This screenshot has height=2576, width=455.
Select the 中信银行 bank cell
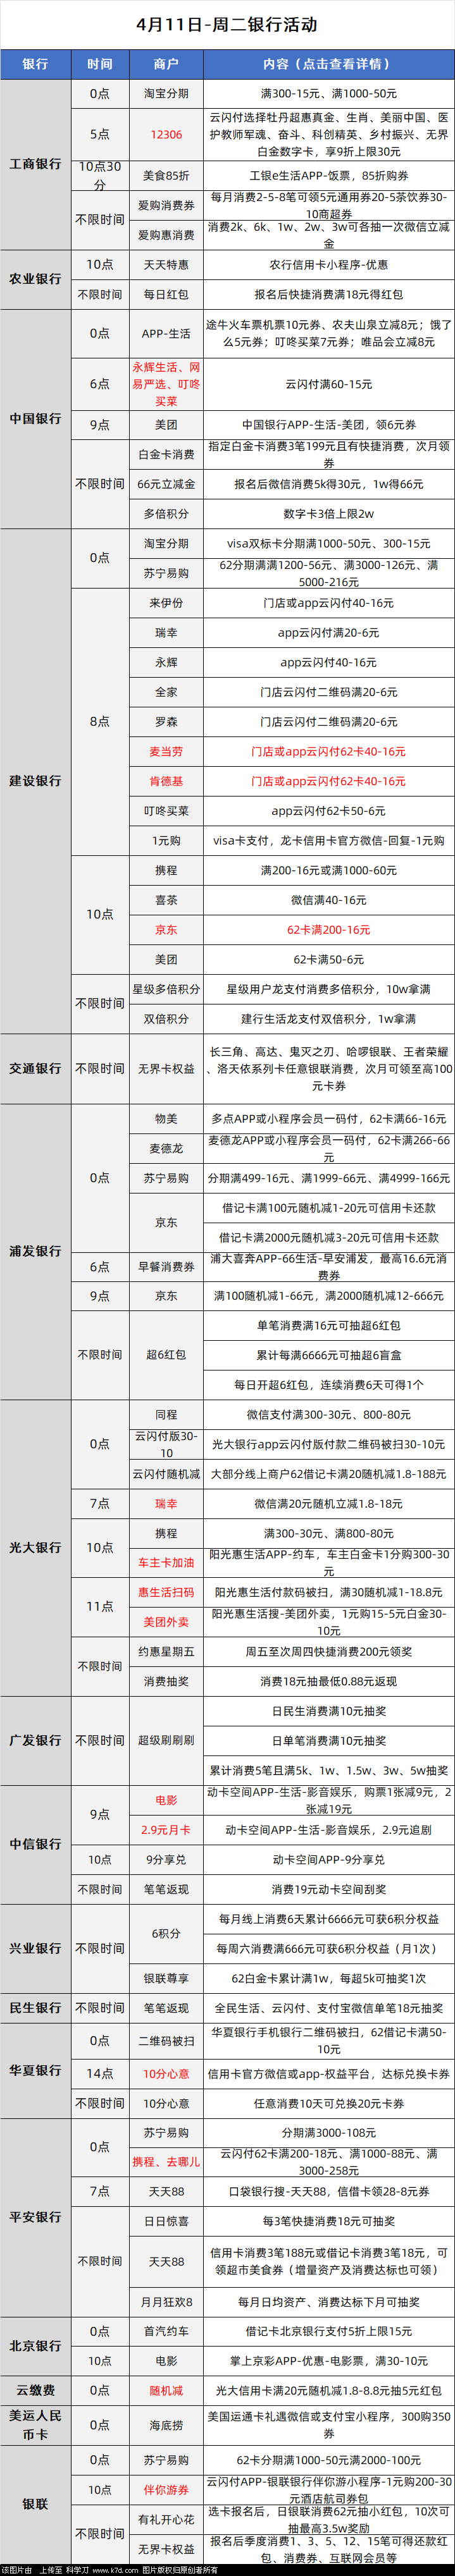coord(35,1844)
